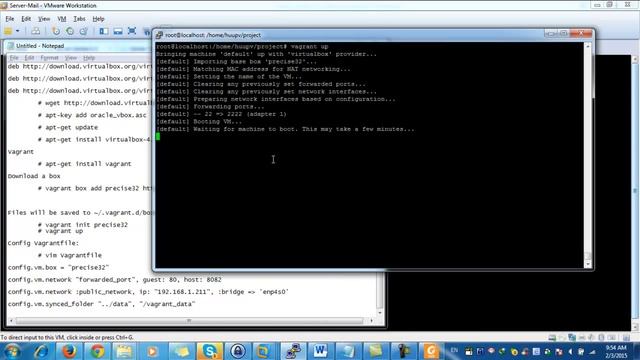Open VMware File menu

click(x=10, y=19)
